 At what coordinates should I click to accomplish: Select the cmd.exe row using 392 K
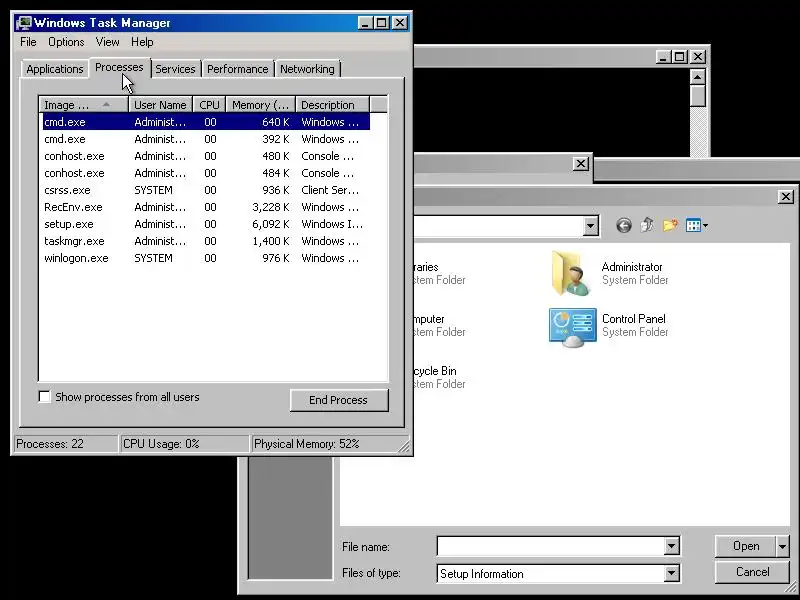pyautogui.click(x=206, y=139)
